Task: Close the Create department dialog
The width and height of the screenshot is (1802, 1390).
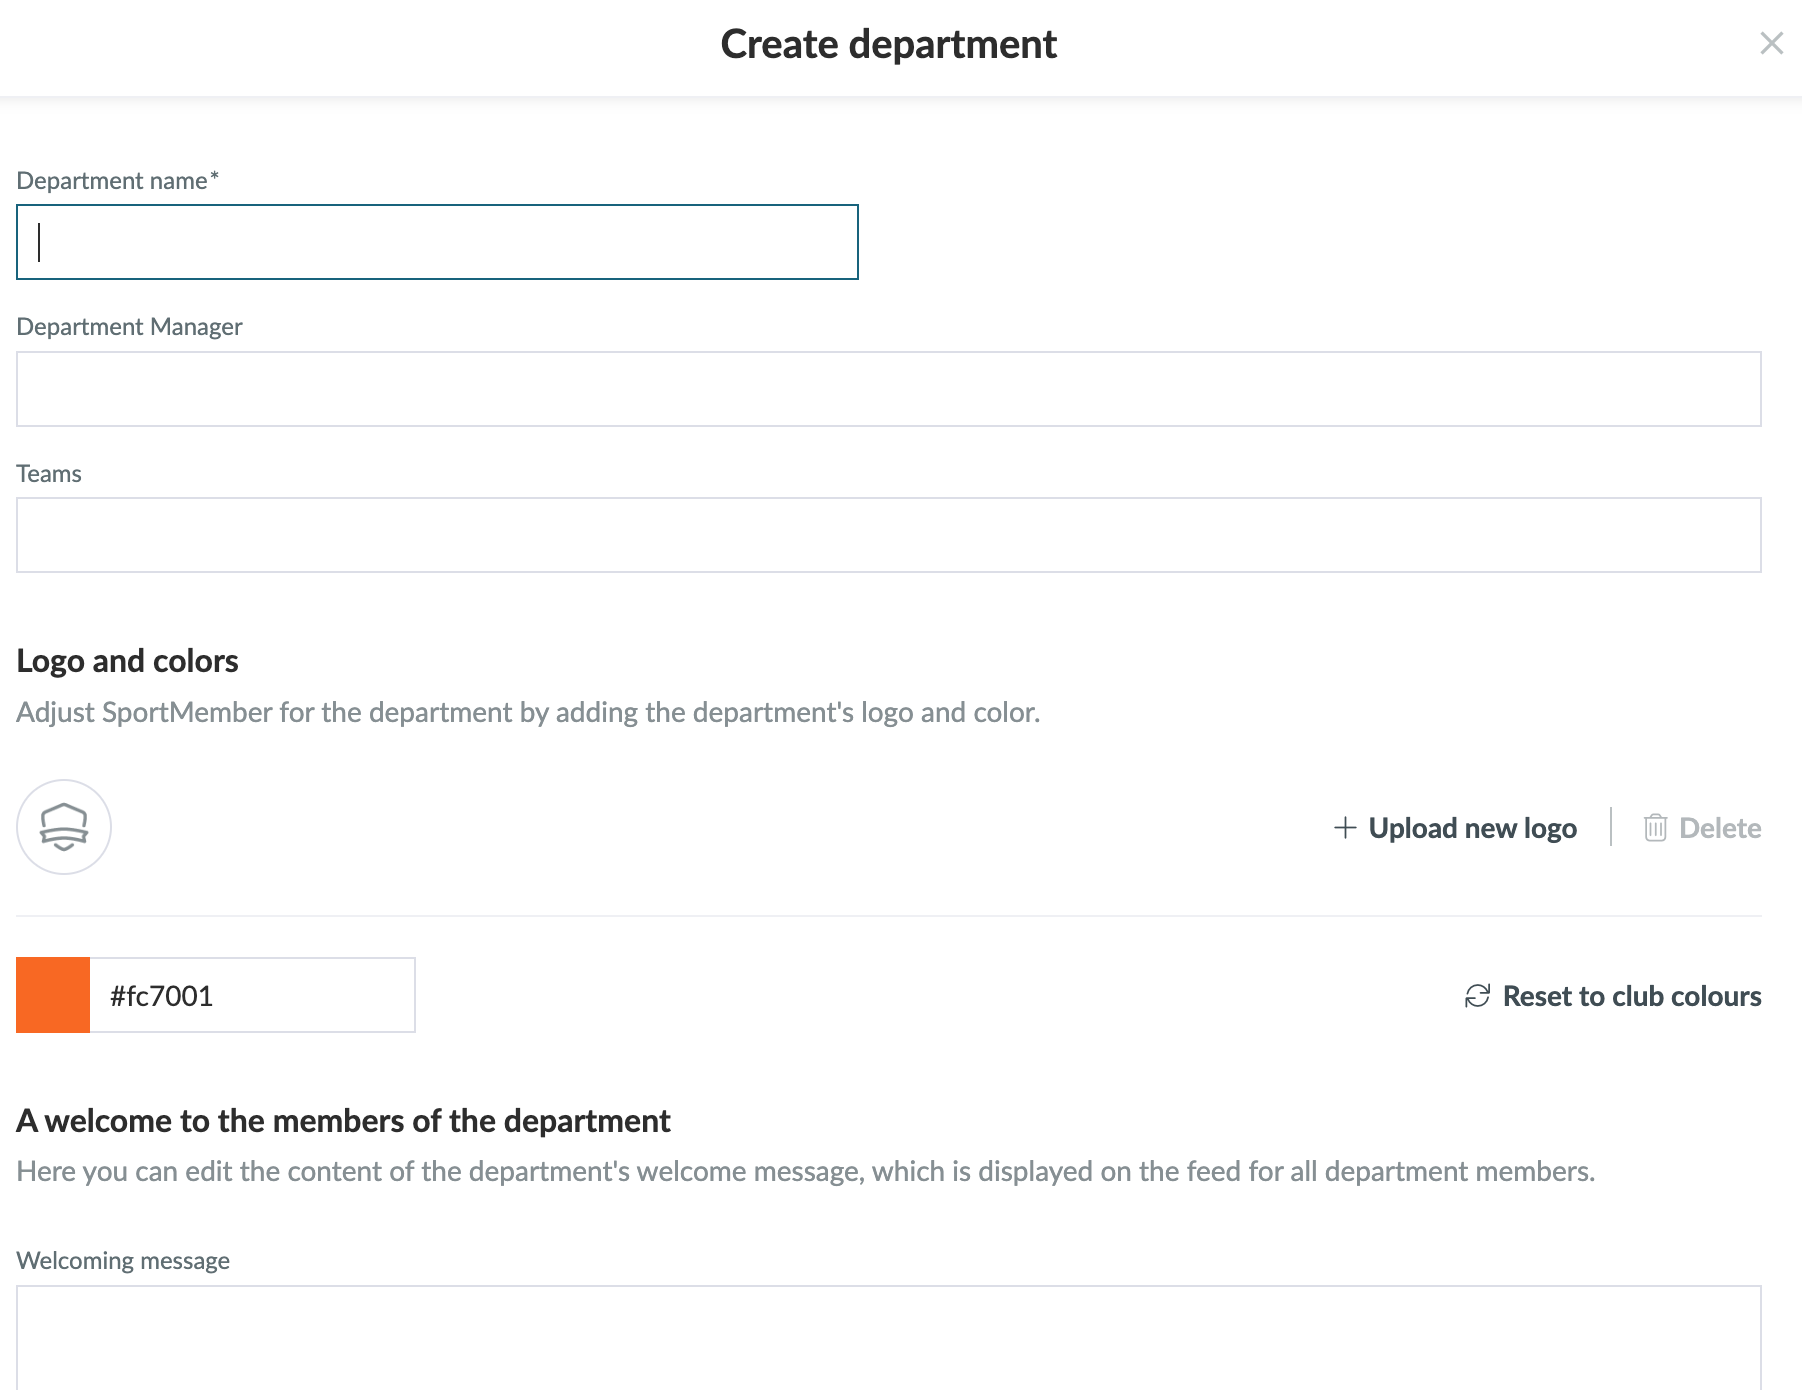Action: (x=1771, y=43)
